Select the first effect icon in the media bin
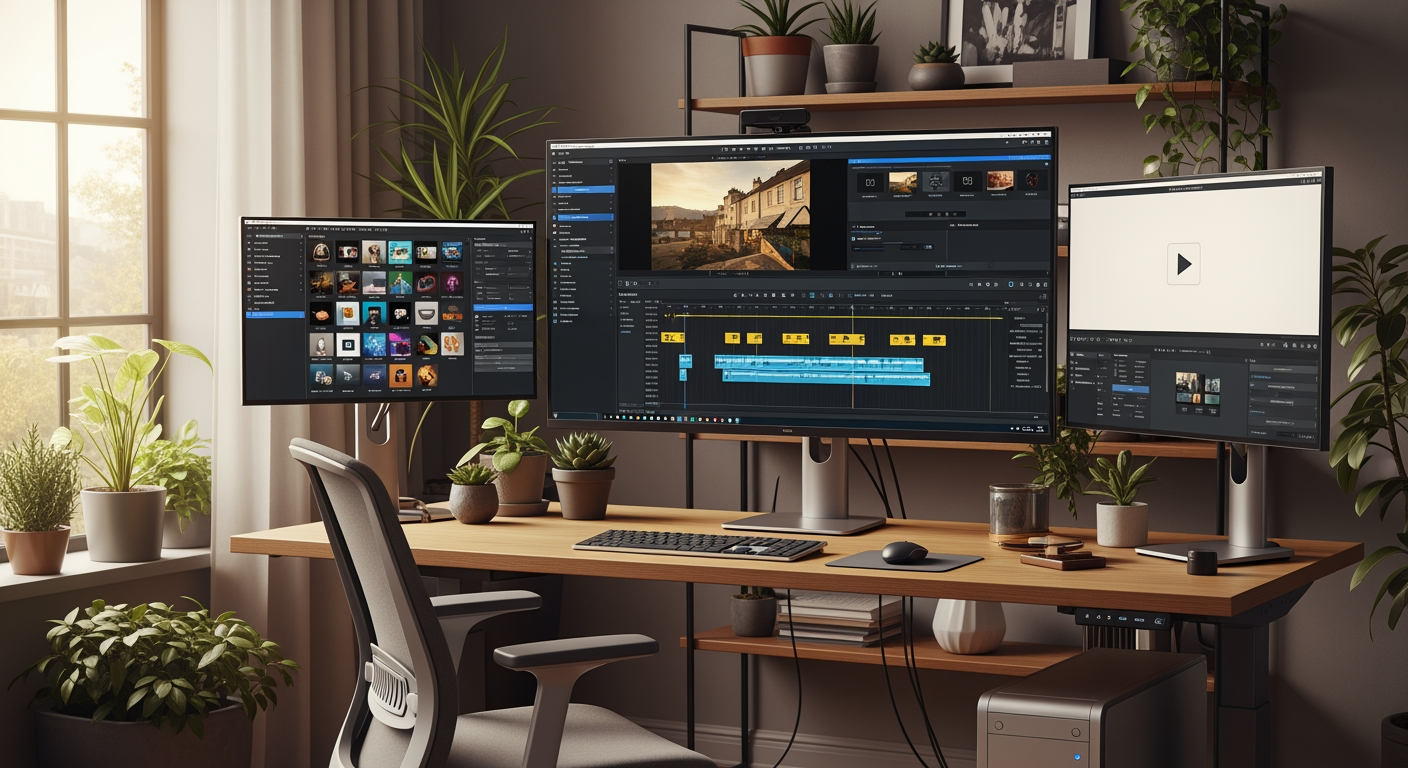This screenshot has width=1408, height=768. 869,182
